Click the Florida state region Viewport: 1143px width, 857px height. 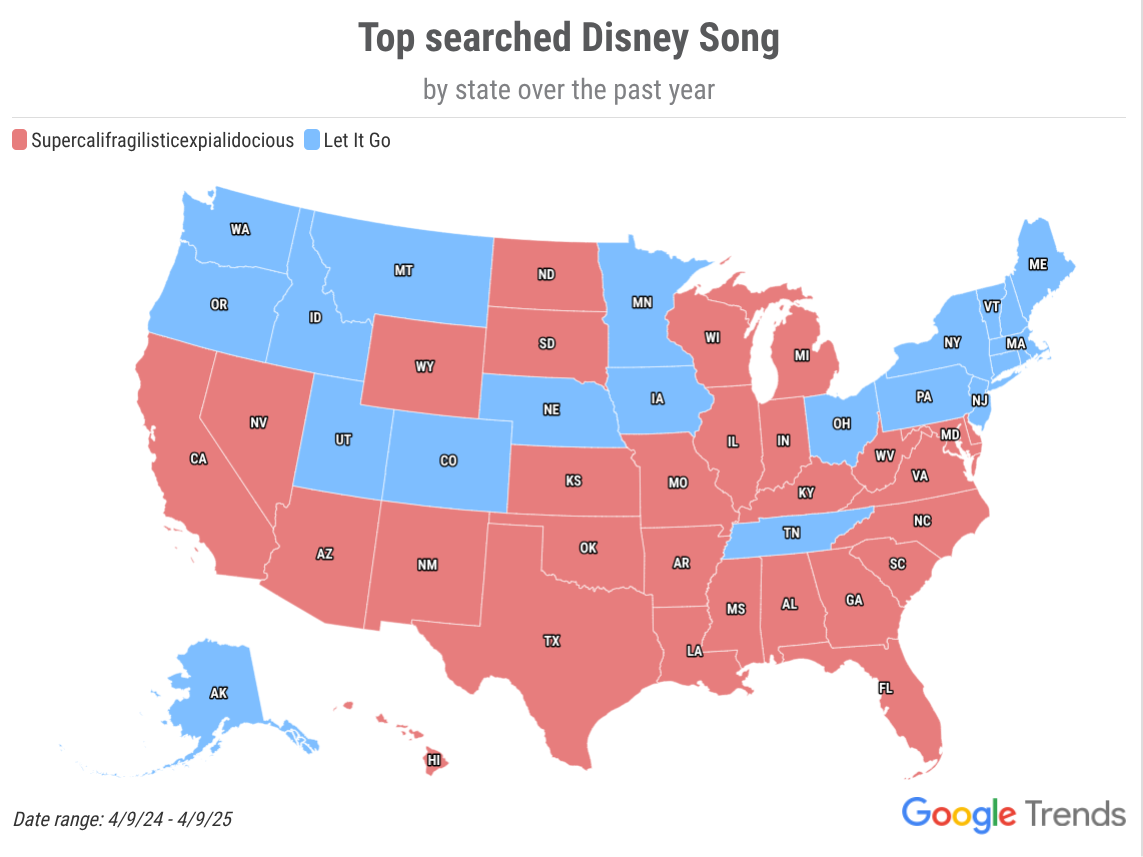pos(886,688)
